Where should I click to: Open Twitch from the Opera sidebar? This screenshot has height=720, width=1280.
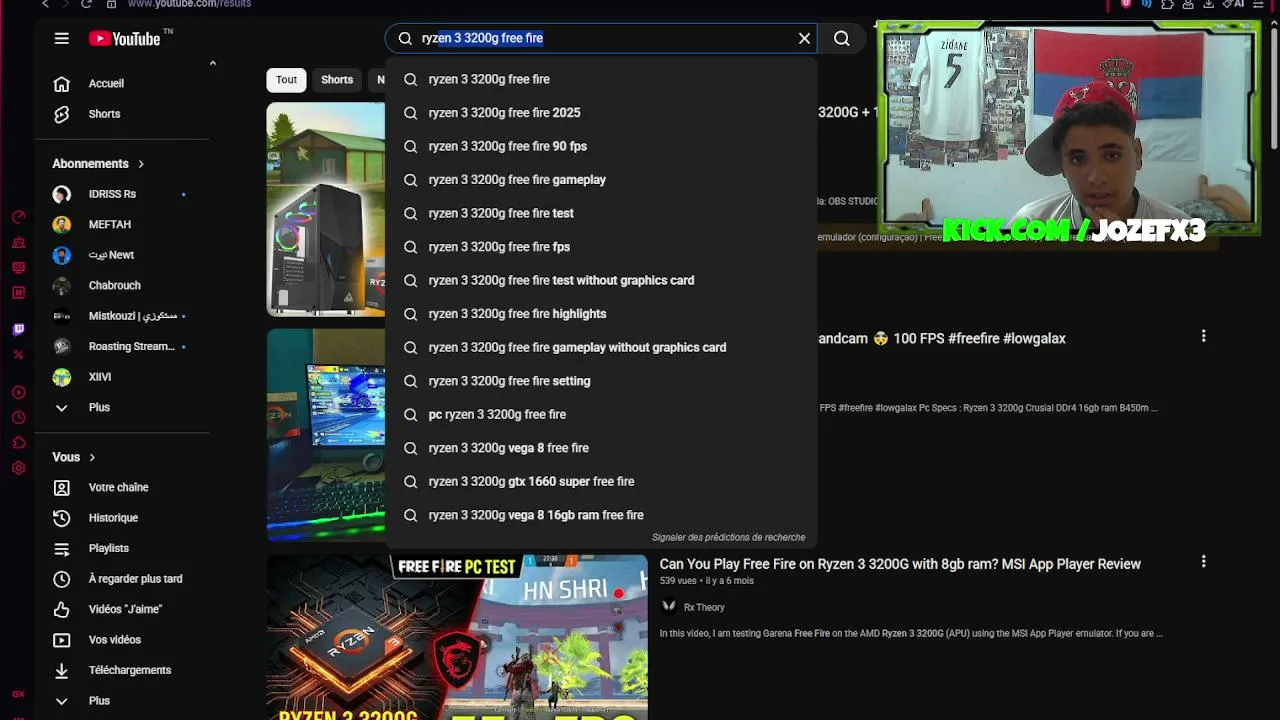18,330
